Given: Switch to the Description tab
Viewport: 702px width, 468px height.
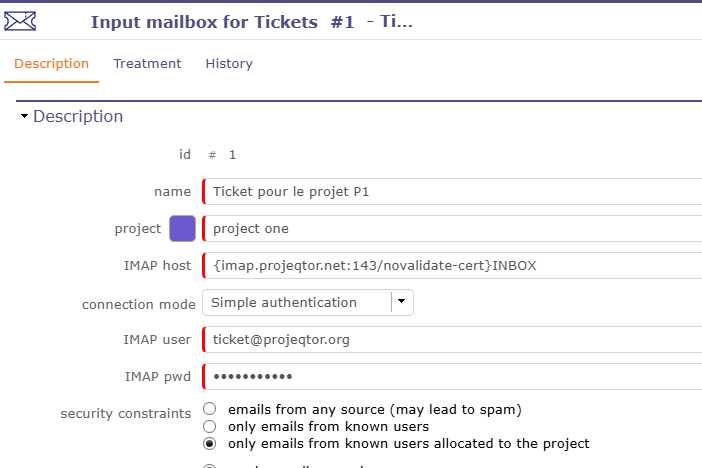Looking at the screenshot, I should (52, 64).
